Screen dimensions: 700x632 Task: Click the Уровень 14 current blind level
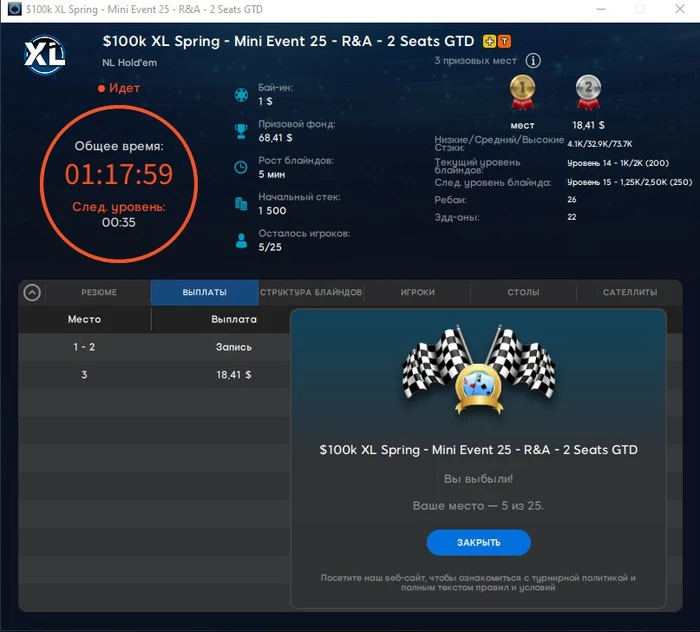[618, 163]
